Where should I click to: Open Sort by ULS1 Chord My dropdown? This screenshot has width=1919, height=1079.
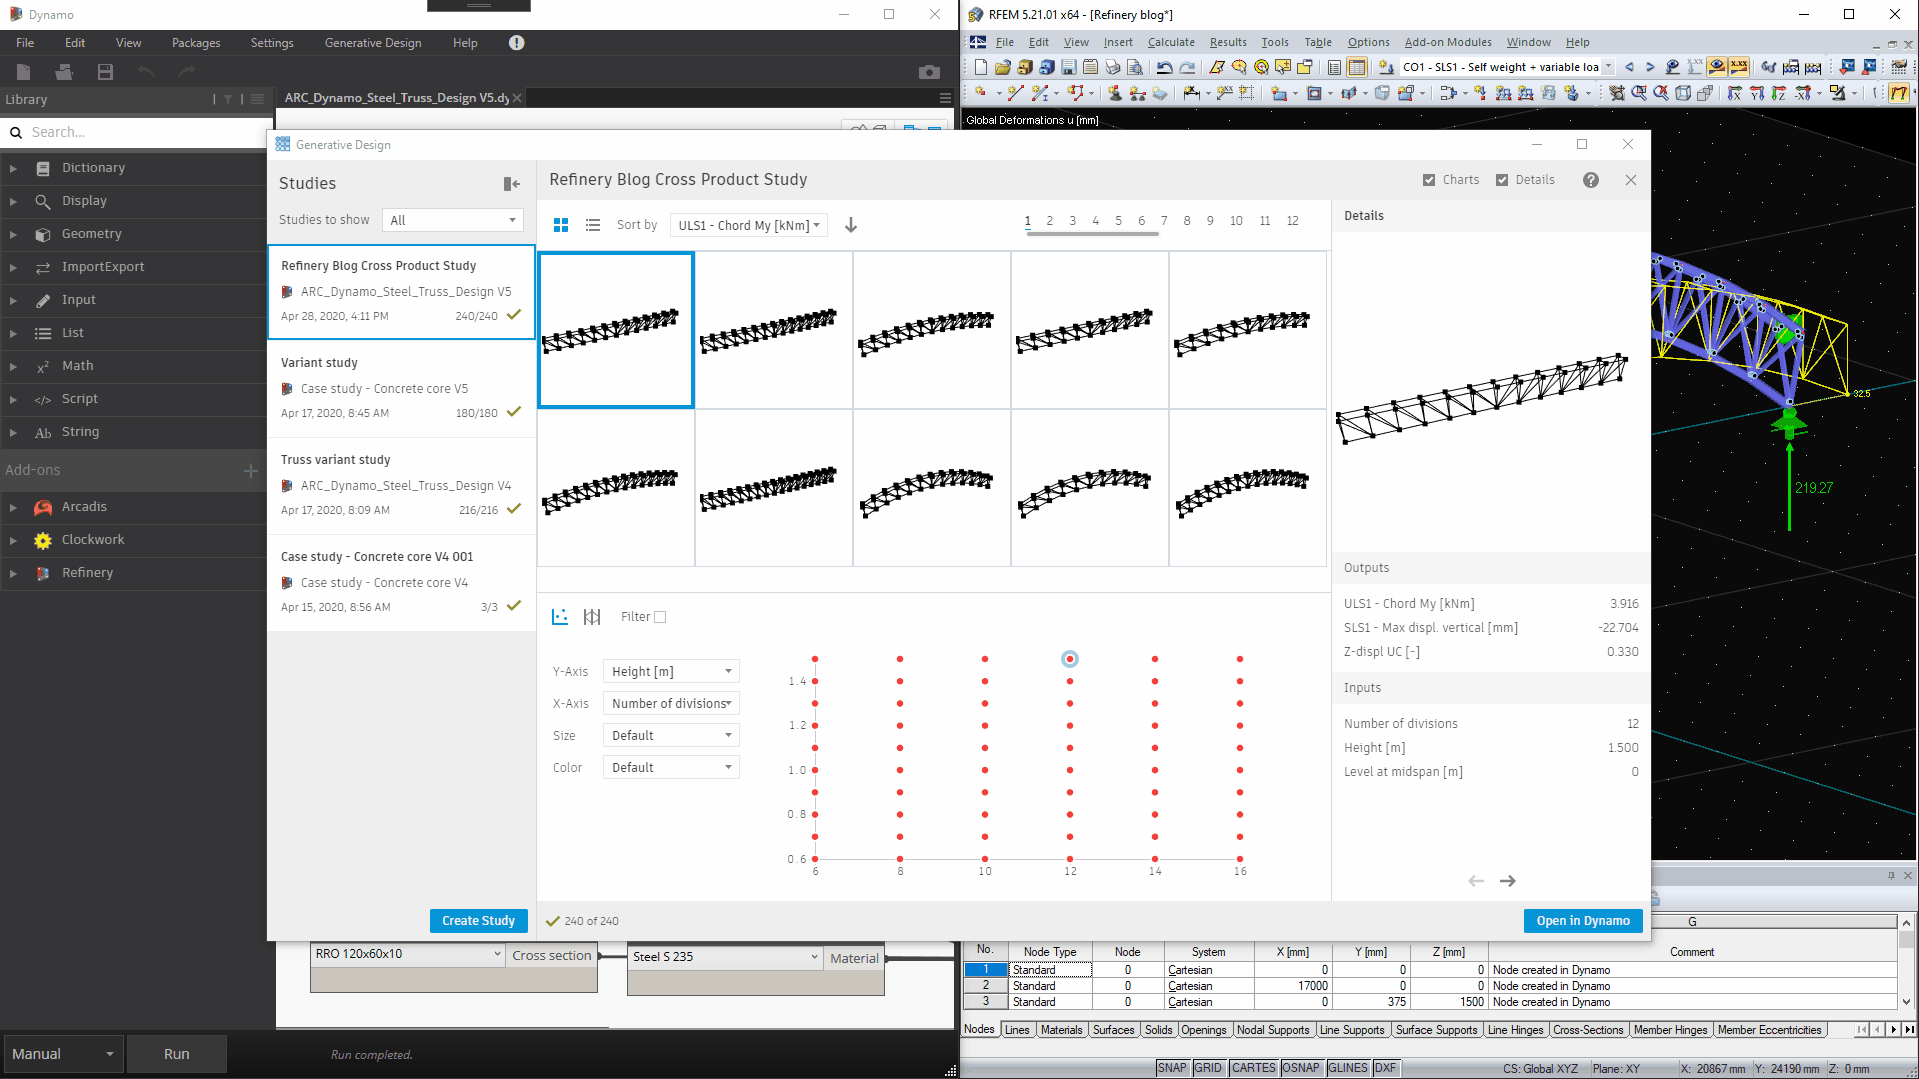[x=748, y=225]
